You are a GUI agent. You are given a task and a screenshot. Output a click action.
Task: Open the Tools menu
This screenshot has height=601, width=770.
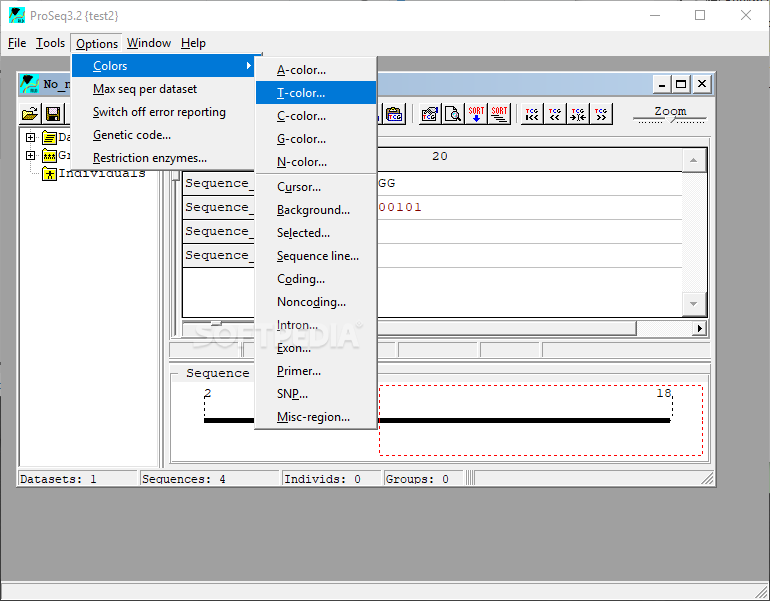[50, 43]
